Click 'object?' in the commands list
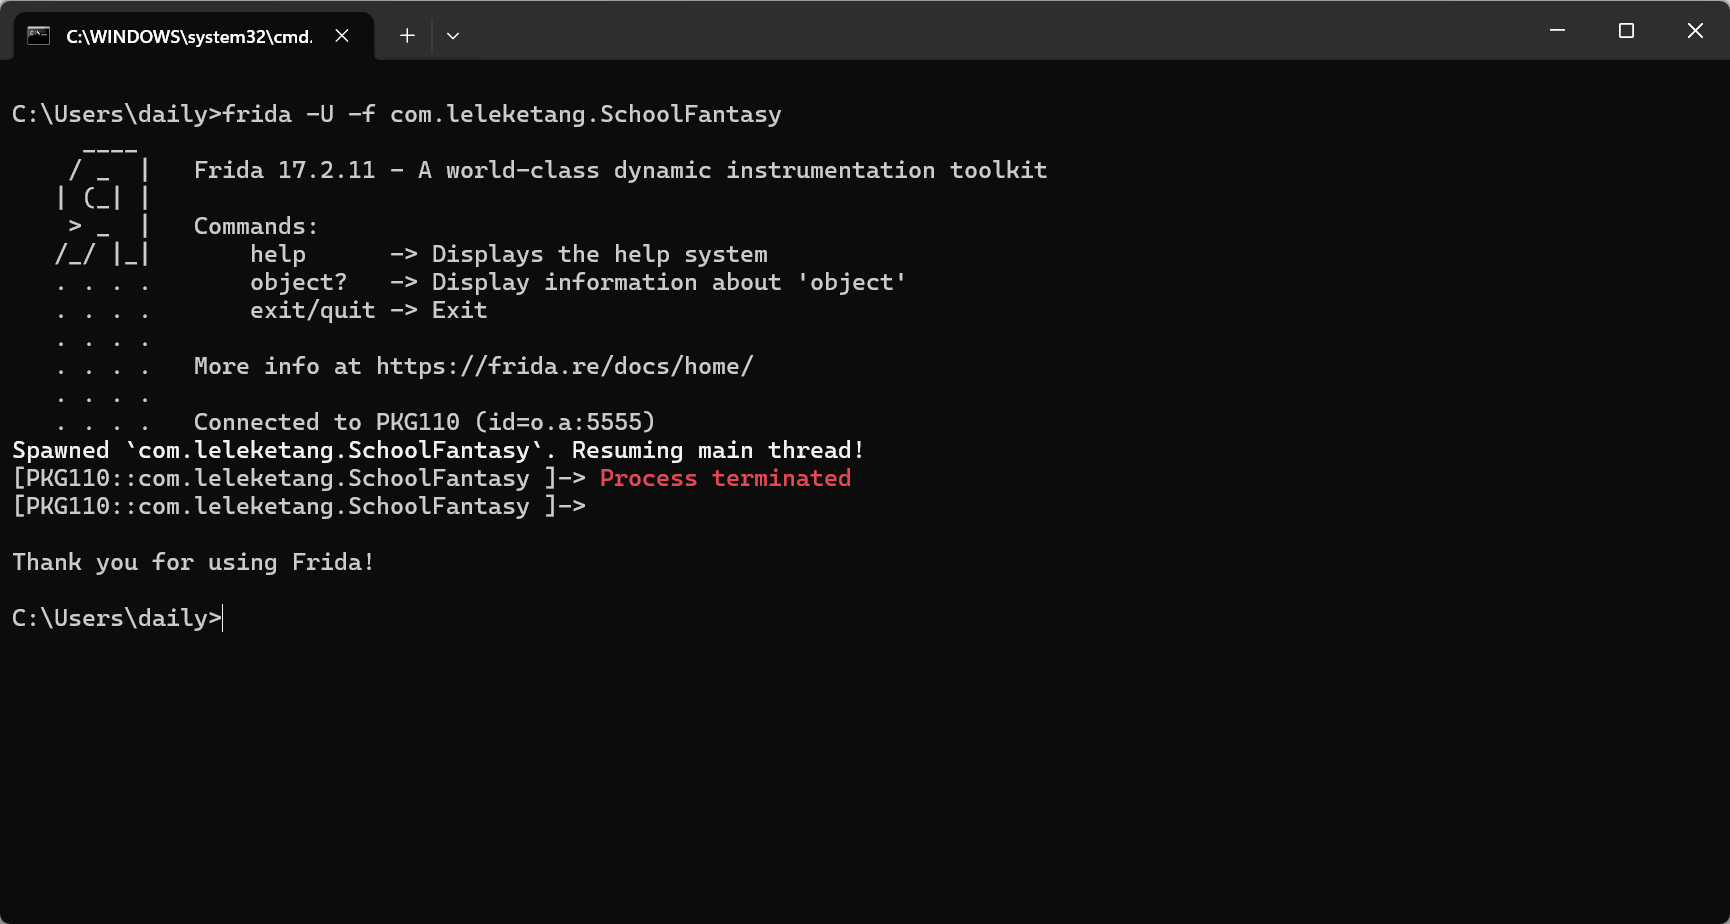 [x=298, y=283]
